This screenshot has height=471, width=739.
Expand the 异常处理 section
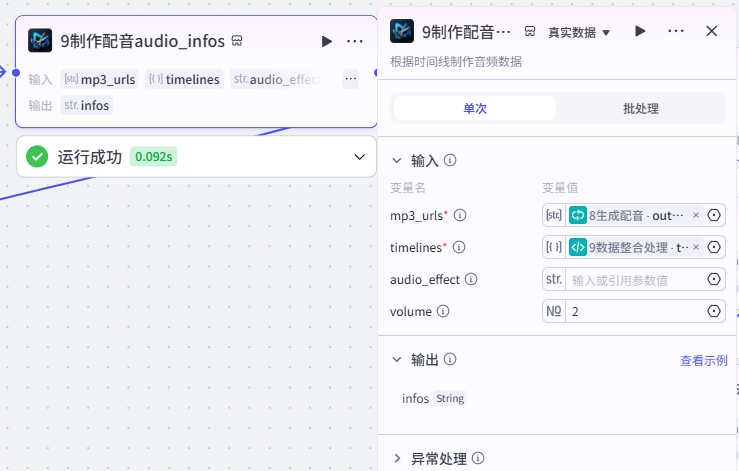(397, 458)
